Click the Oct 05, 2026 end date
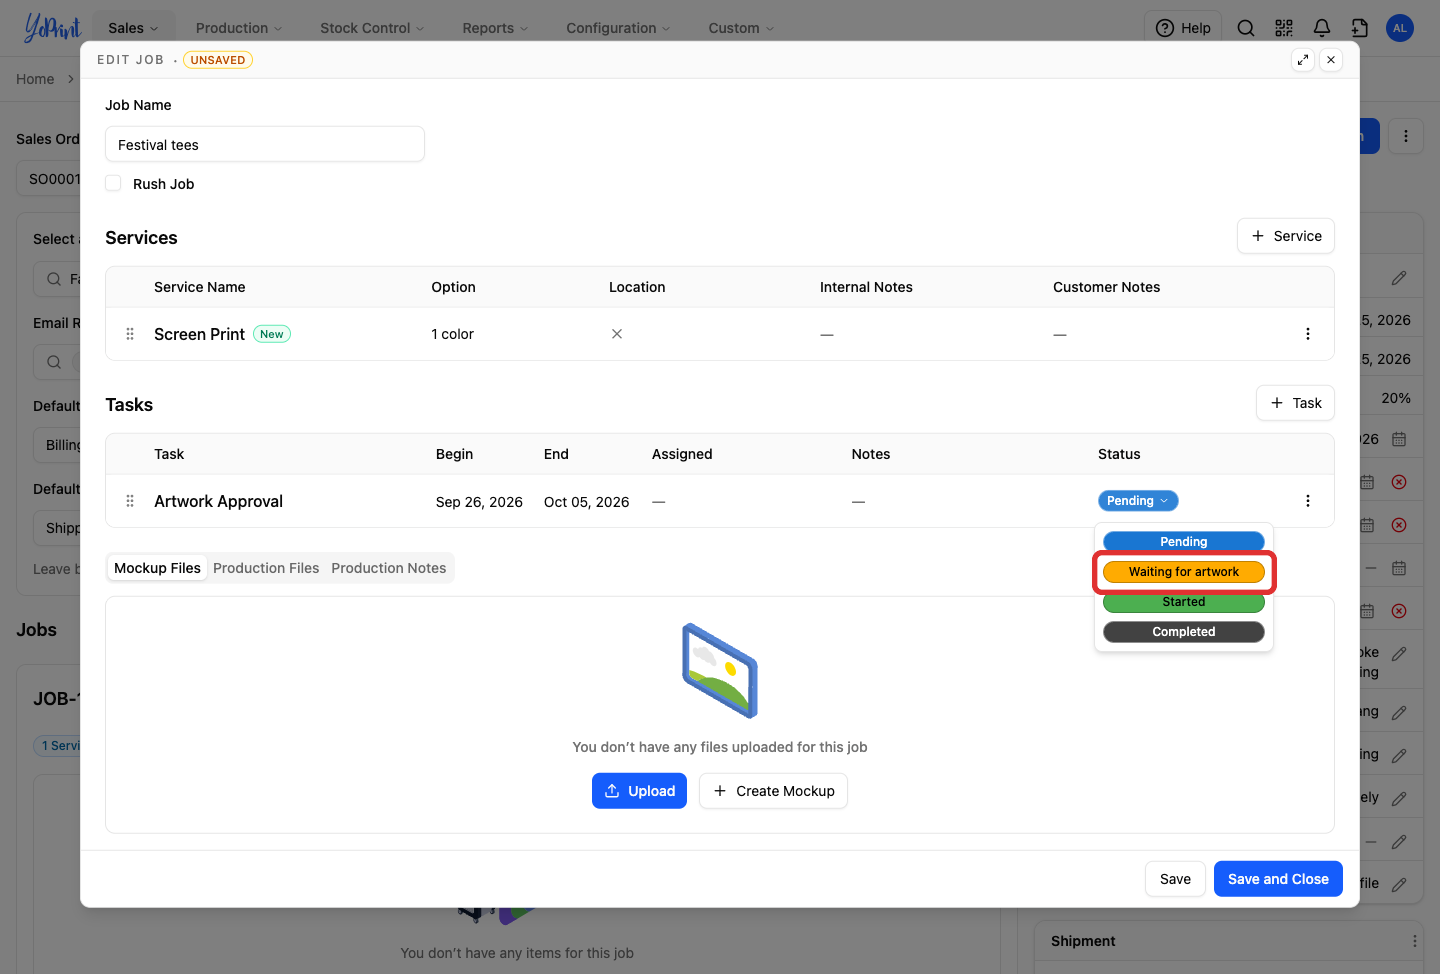The image size is (1440, 974). coord(587,502)
